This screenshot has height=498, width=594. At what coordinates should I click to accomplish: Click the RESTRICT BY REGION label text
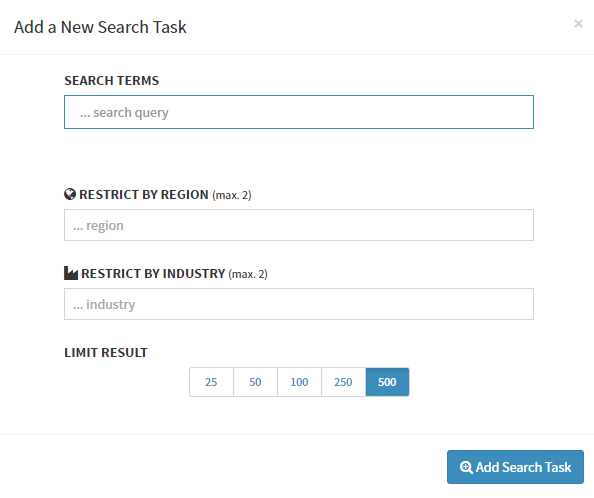[x=144, y=195]
